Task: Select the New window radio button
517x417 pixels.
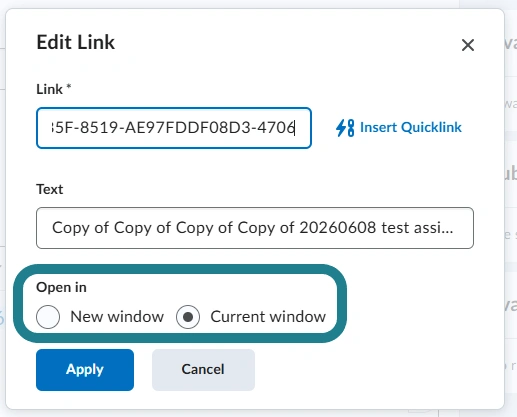Action: 48,317
